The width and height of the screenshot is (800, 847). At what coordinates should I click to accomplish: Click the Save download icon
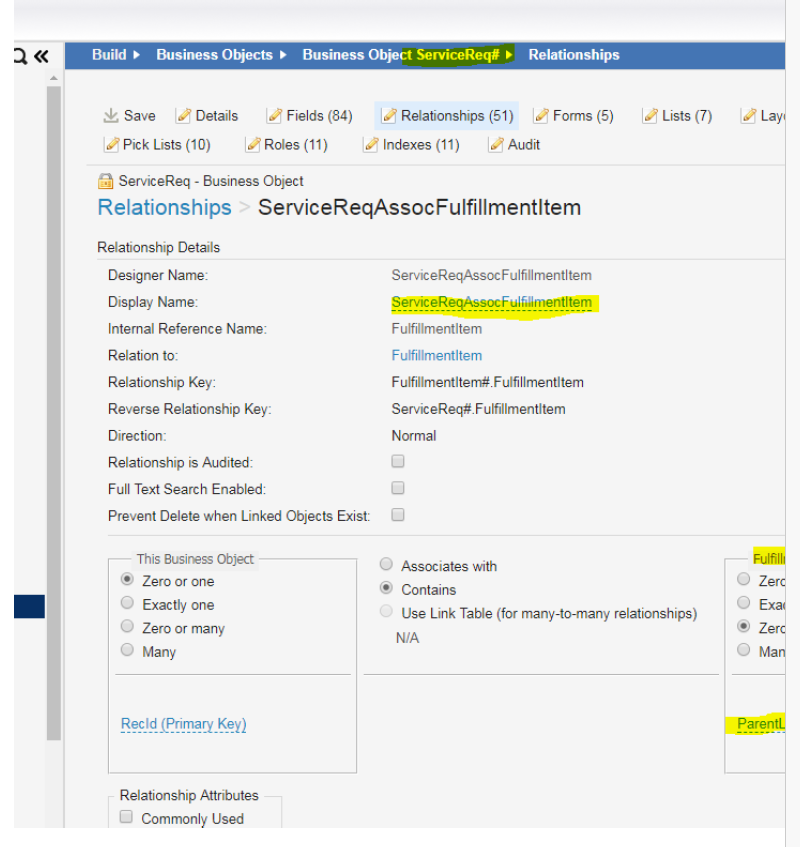(x=111, y=115)
